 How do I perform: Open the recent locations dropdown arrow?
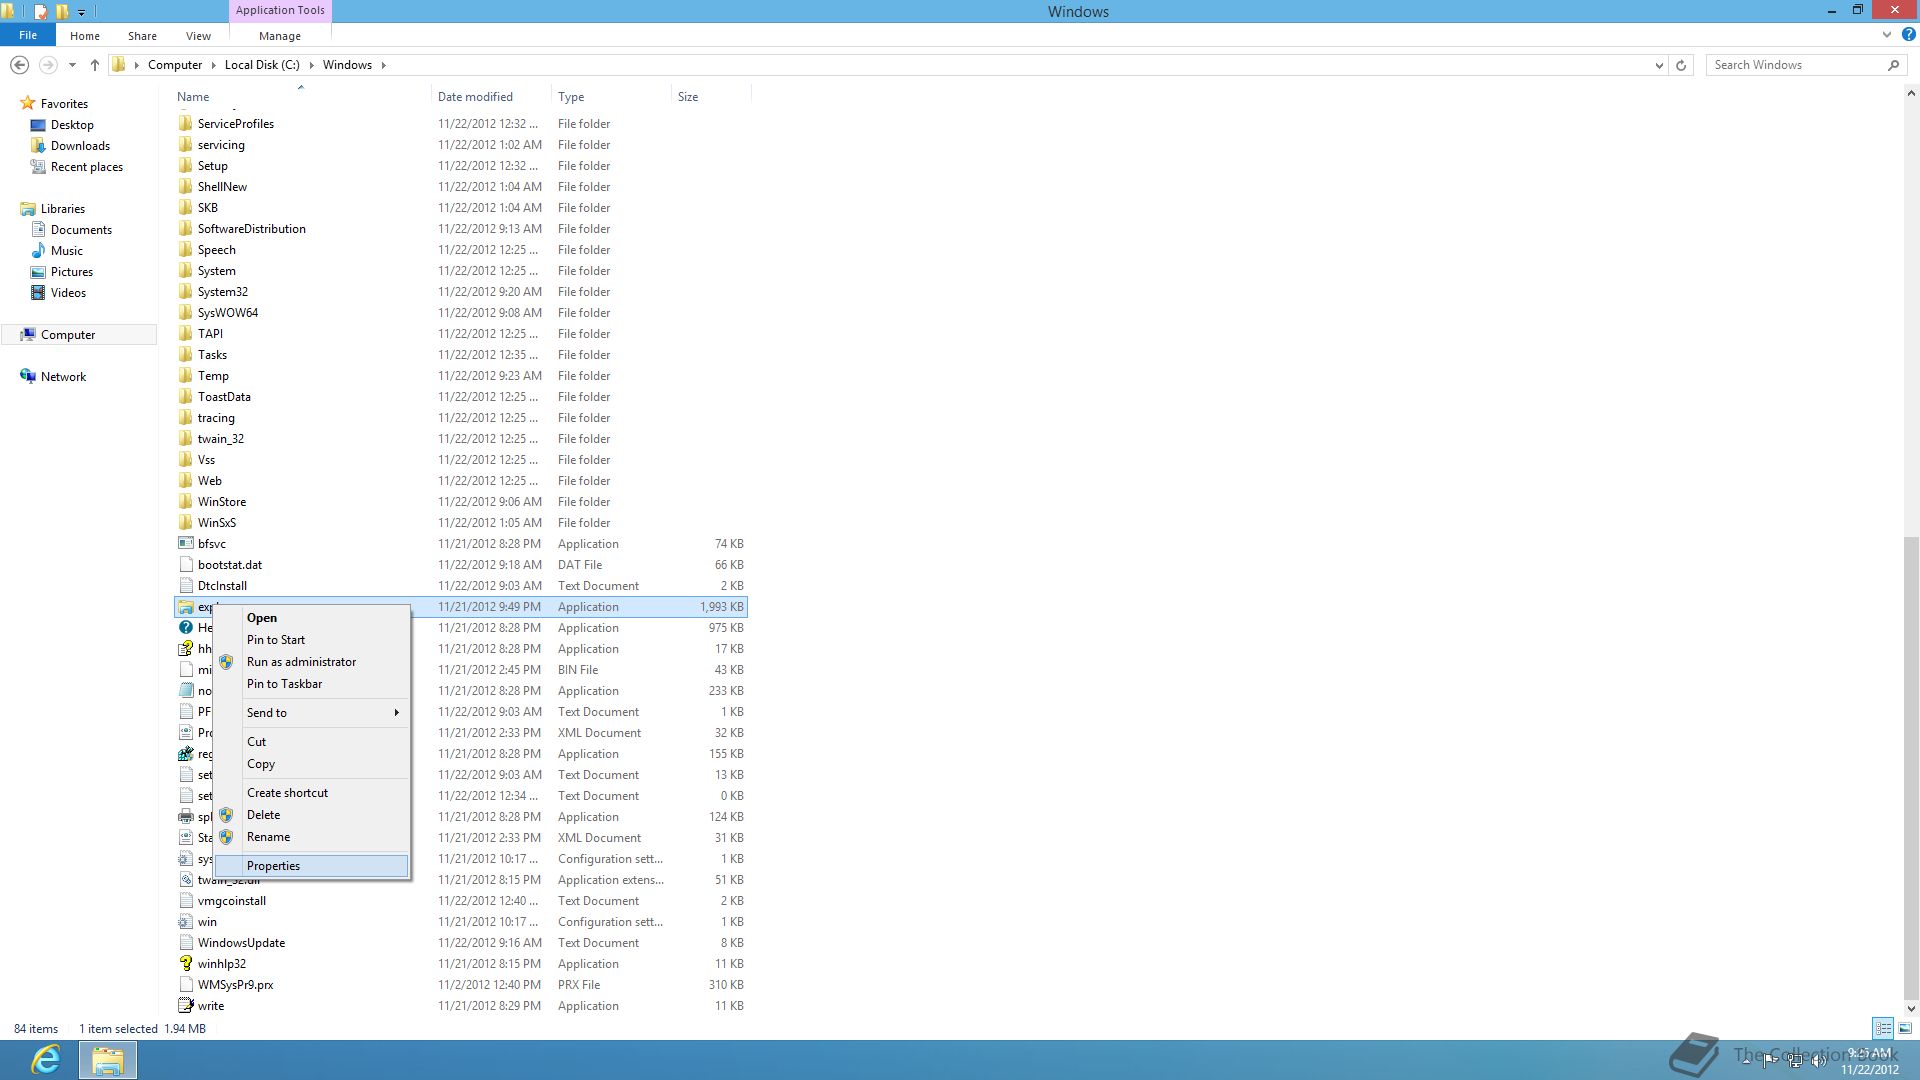[x=72, y=65]
